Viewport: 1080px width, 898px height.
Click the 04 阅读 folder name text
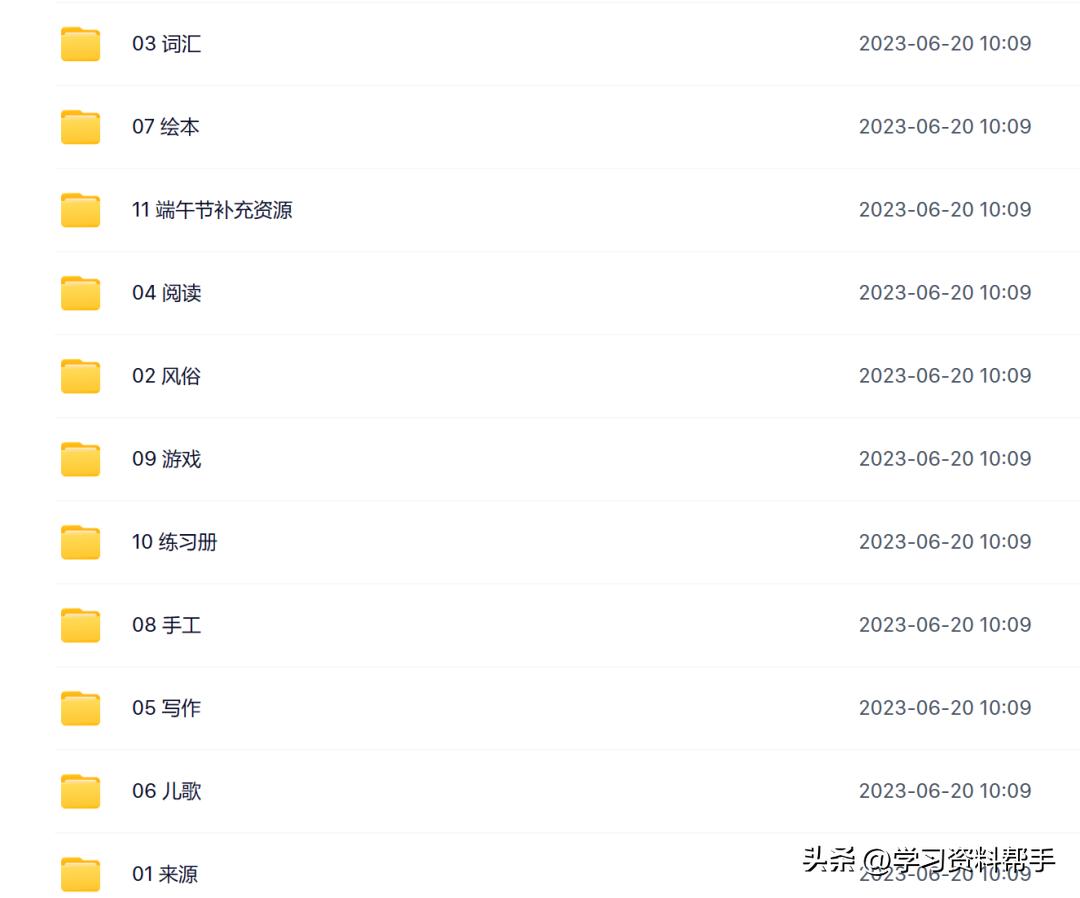(x=167, y=293)
